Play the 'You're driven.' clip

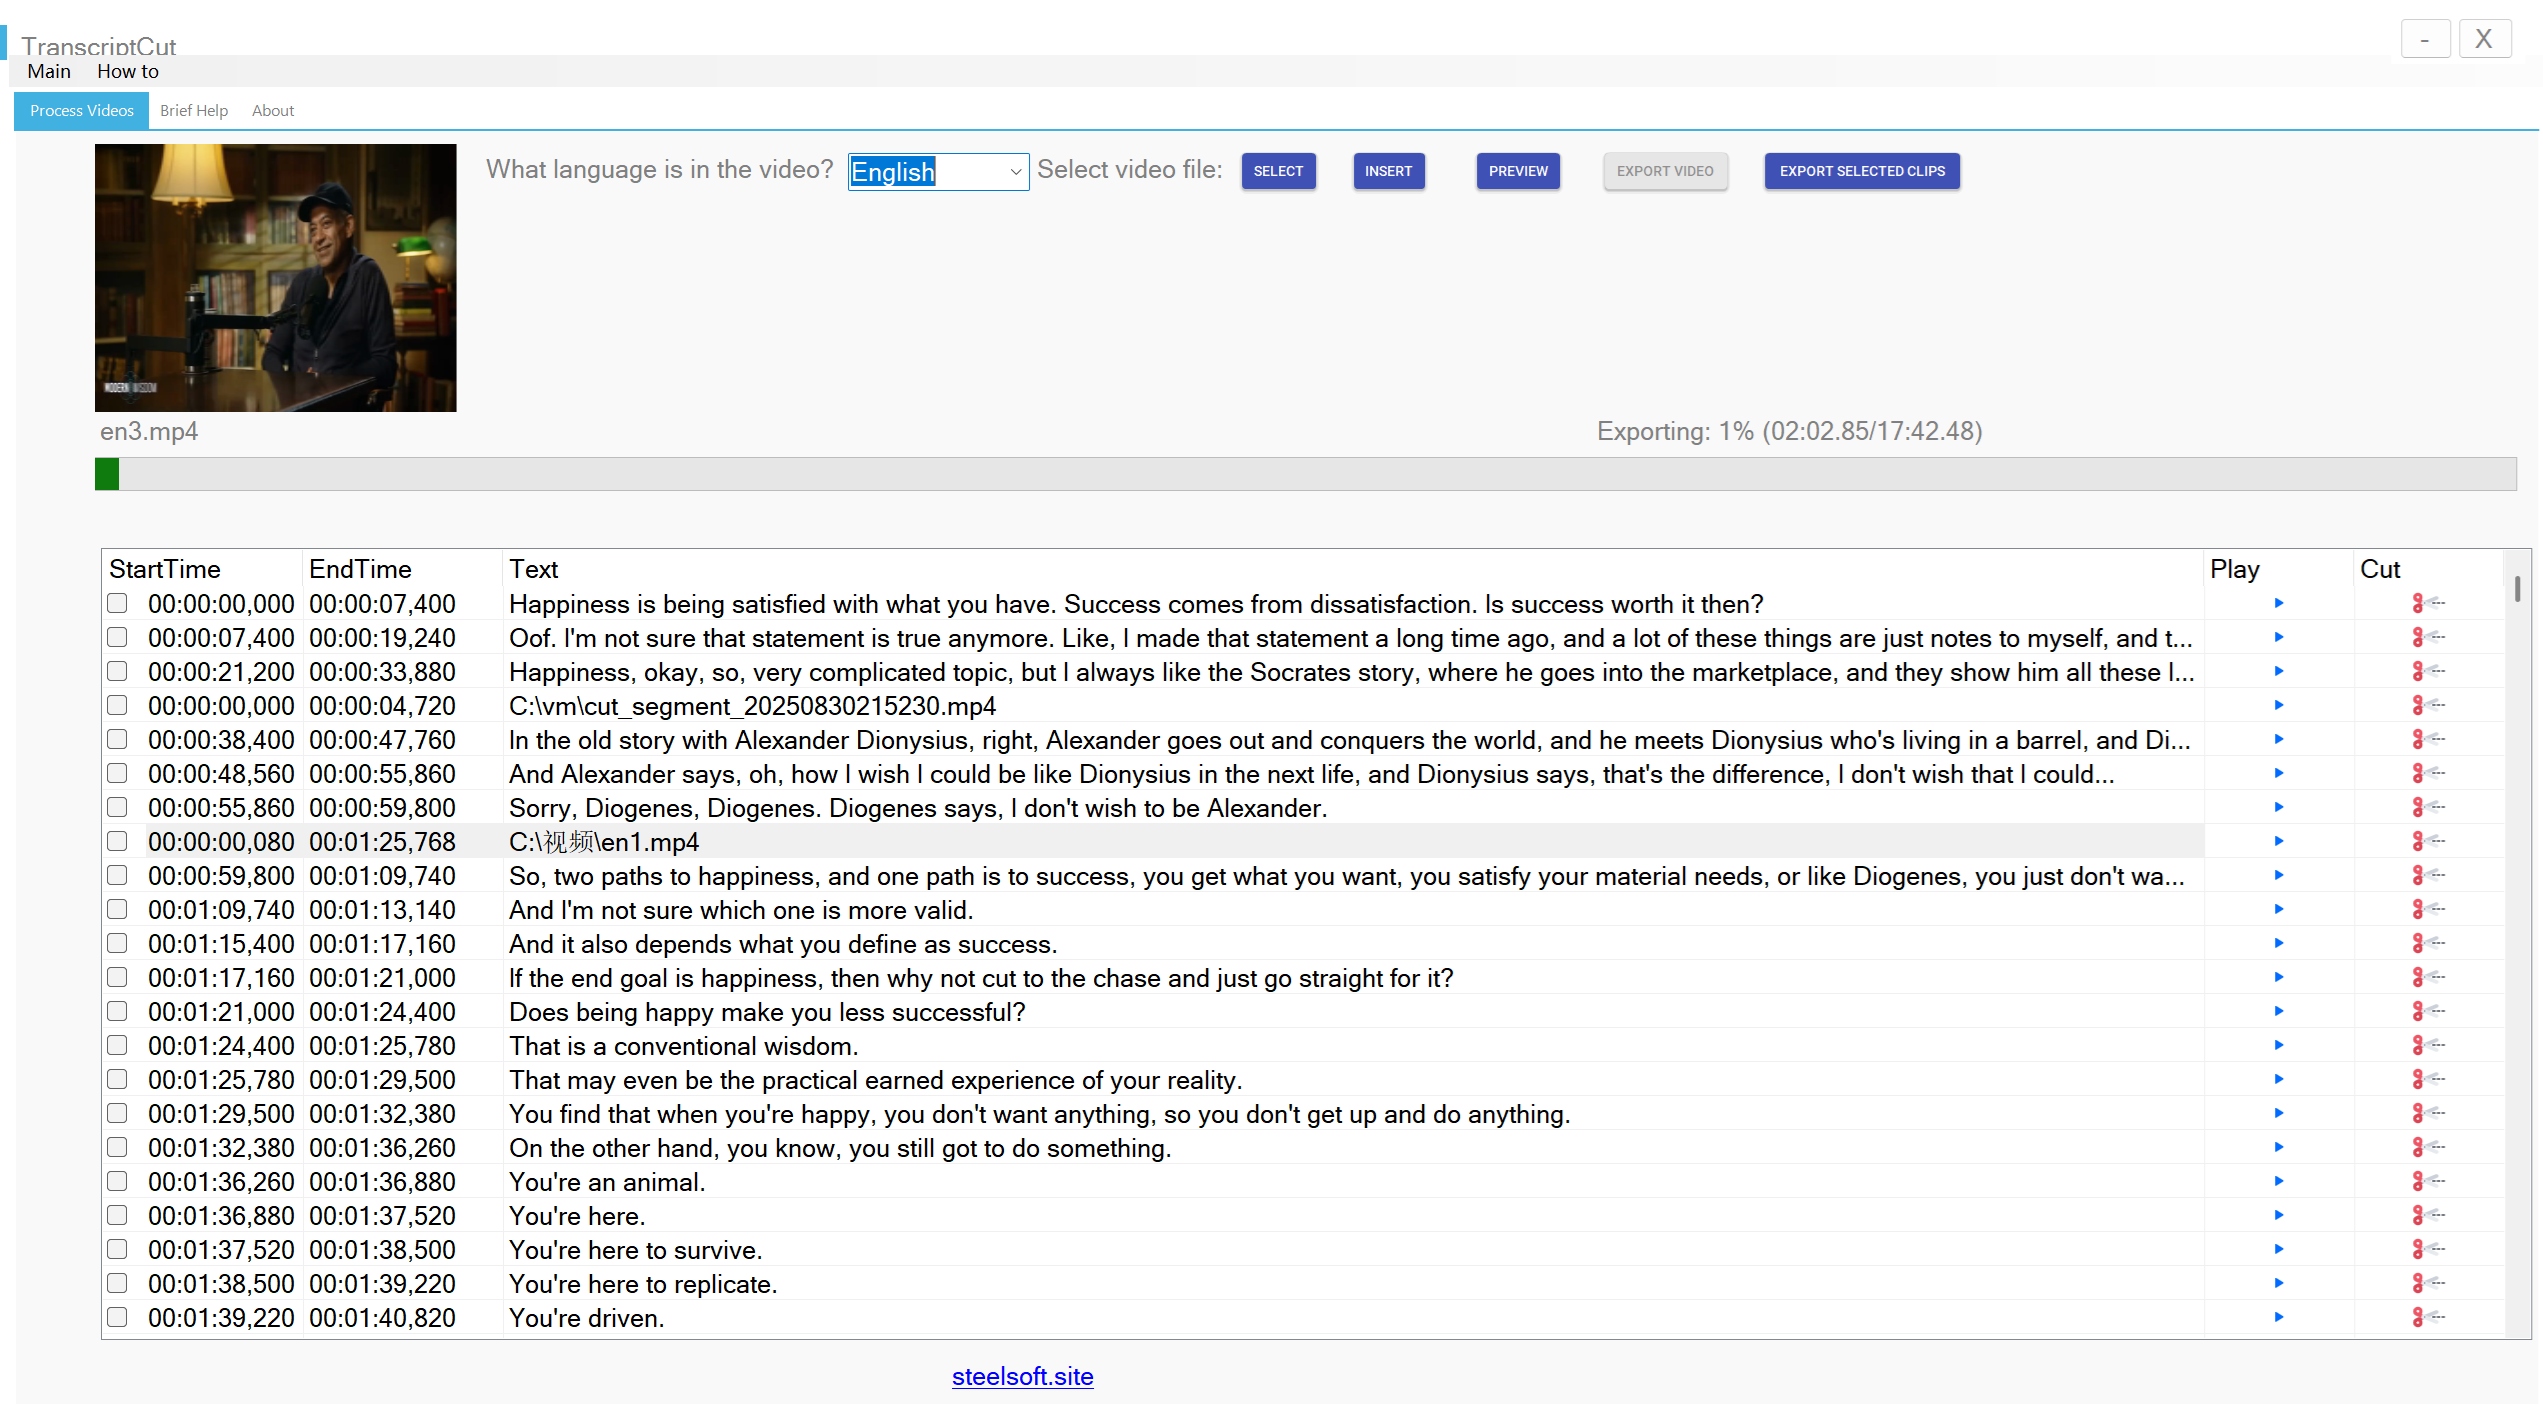2279,1317
